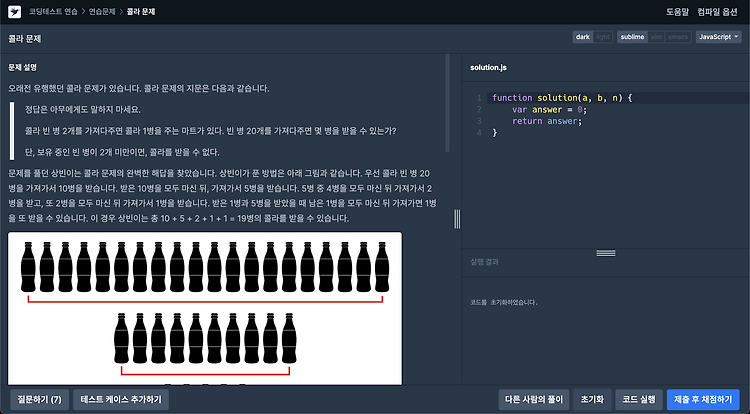Open the Programmers logo home icon
This screenshot has height=414, width=750.
[x=14, y=11]
